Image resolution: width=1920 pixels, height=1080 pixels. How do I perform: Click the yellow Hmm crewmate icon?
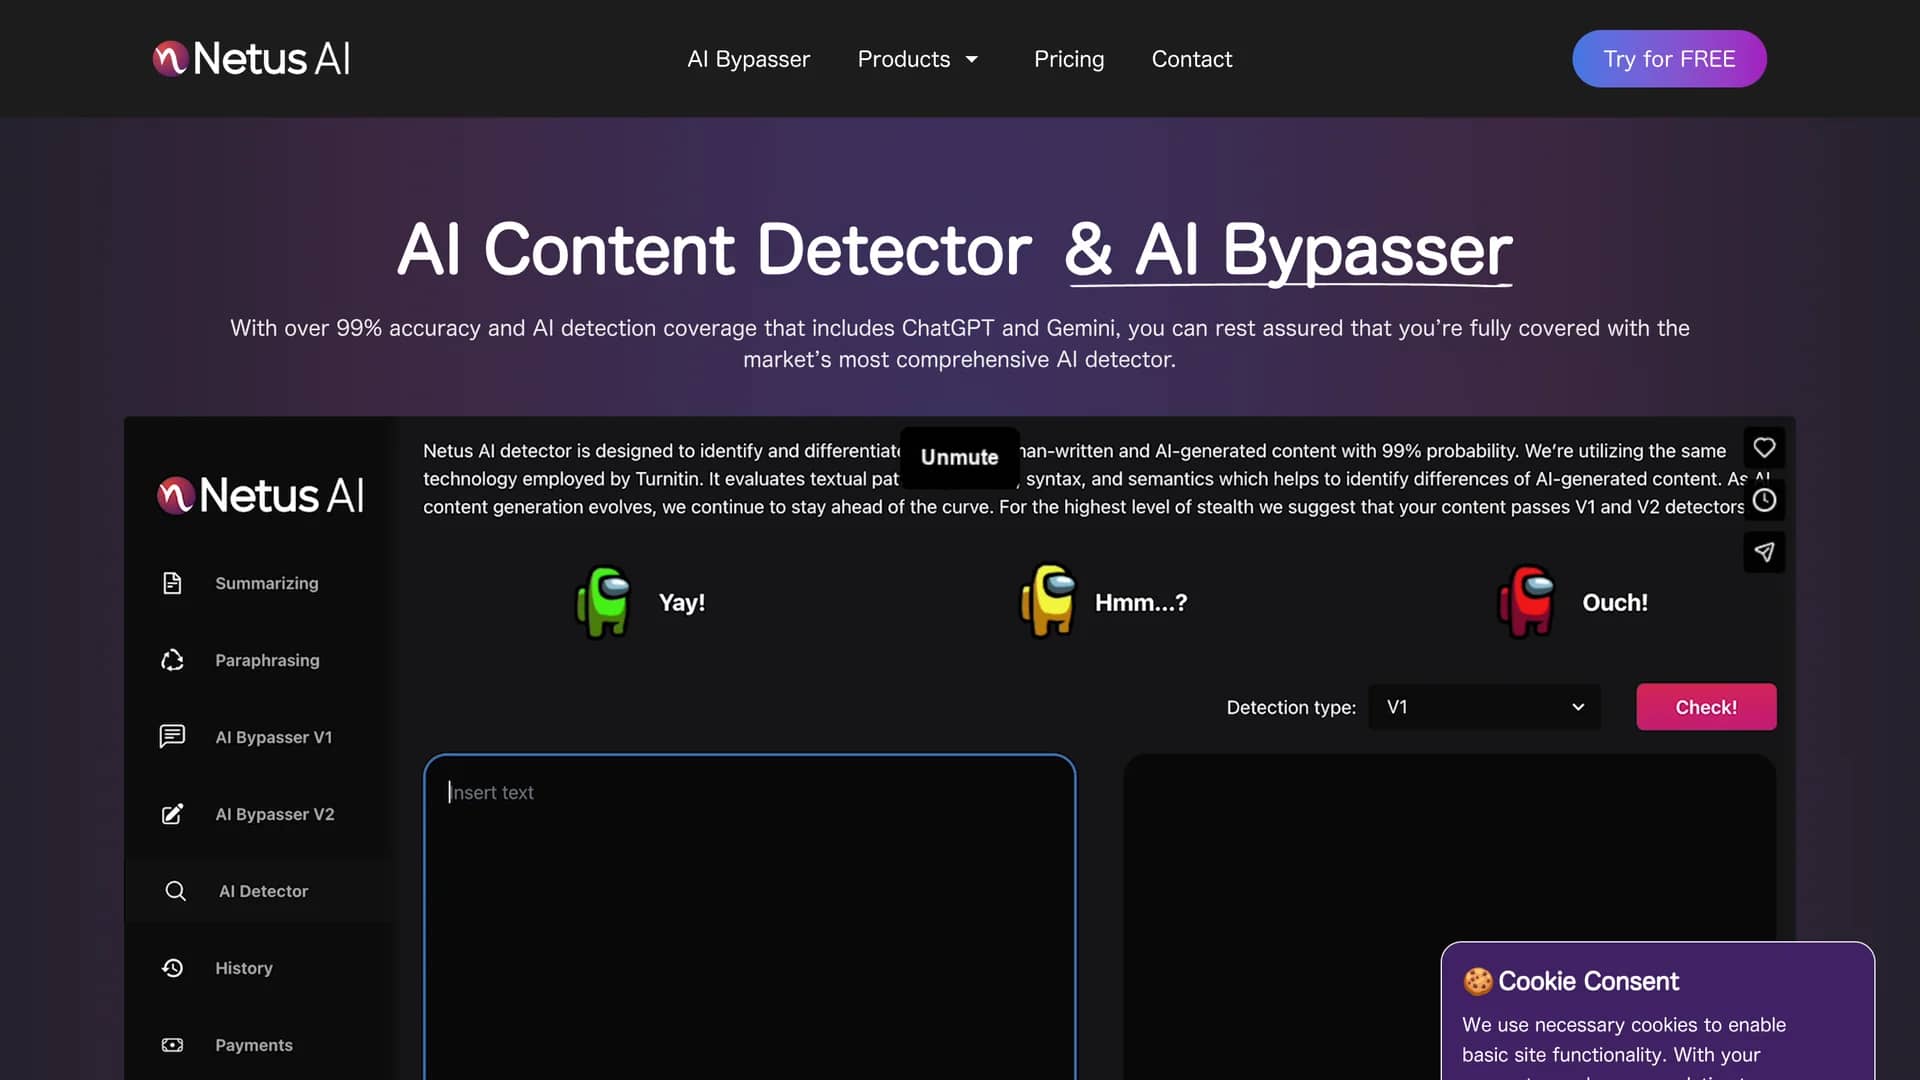(1047, 601)
